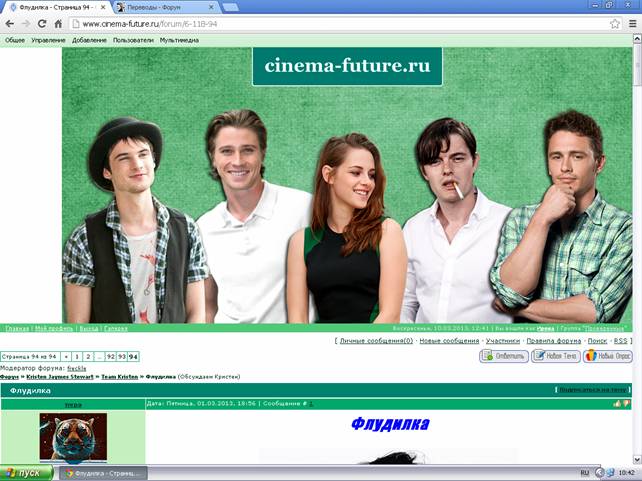
Task: Select the Флудилка - Страница 94 tab
Action: tap(57, 7)
